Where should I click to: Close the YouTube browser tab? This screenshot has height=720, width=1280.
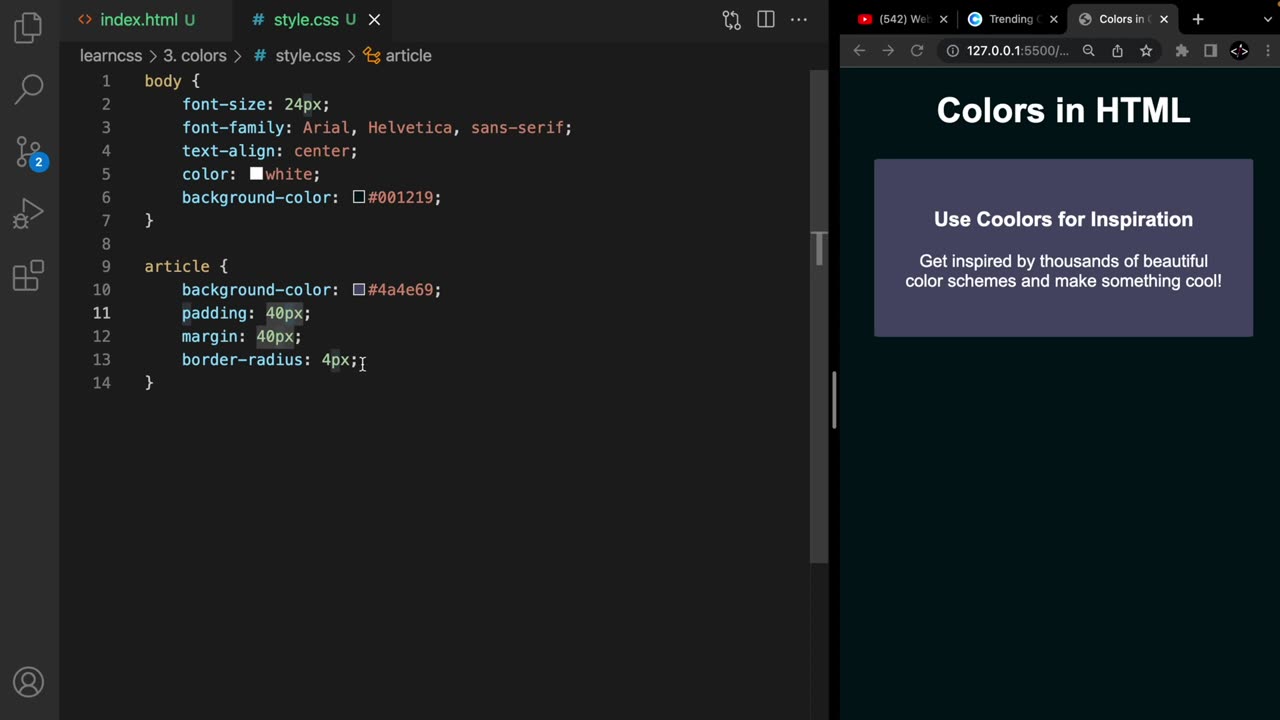click(x=943, y=19)
